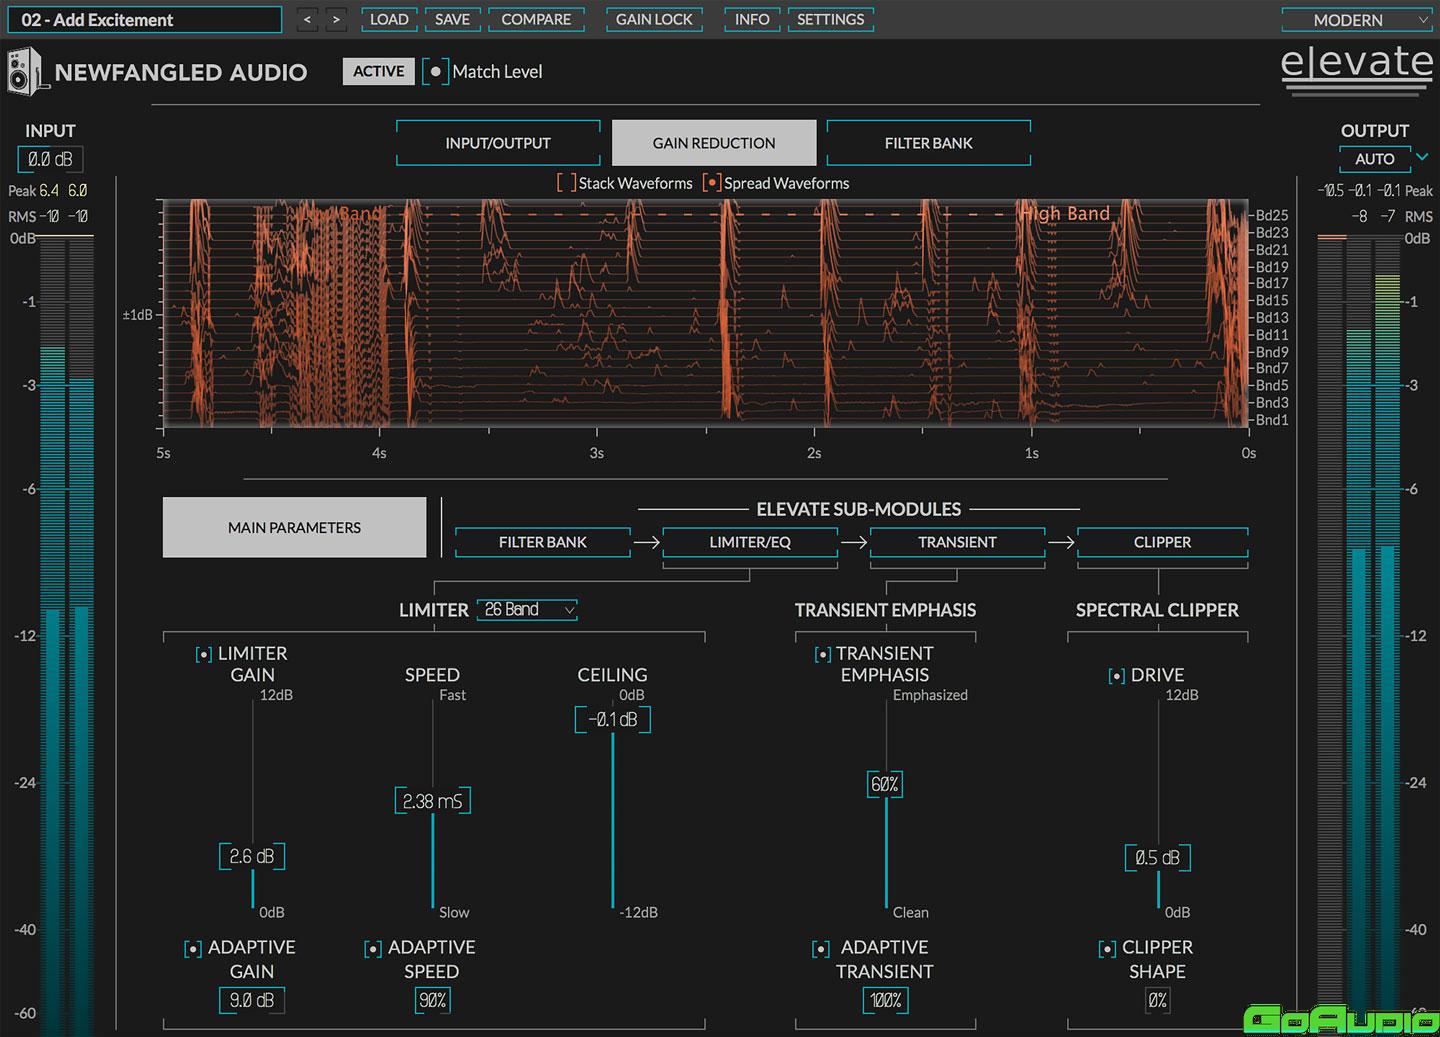This screenshot has width=1440, height=1037.
Task: Toggle the Adaptive Gain enable box
Action: tap(193, 948)
